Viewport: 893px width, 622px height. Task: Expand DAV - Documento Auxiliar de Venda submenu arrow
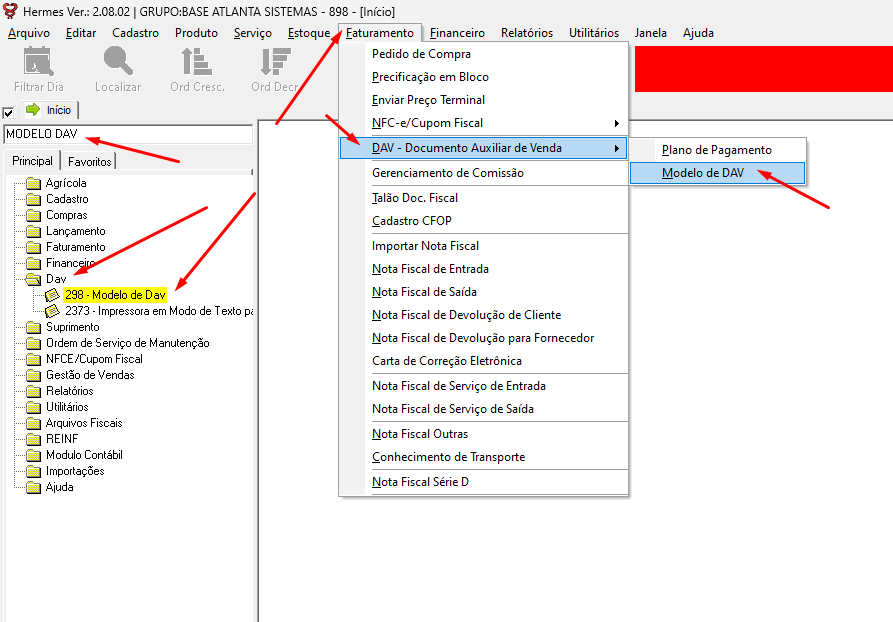tap(616, 148)
